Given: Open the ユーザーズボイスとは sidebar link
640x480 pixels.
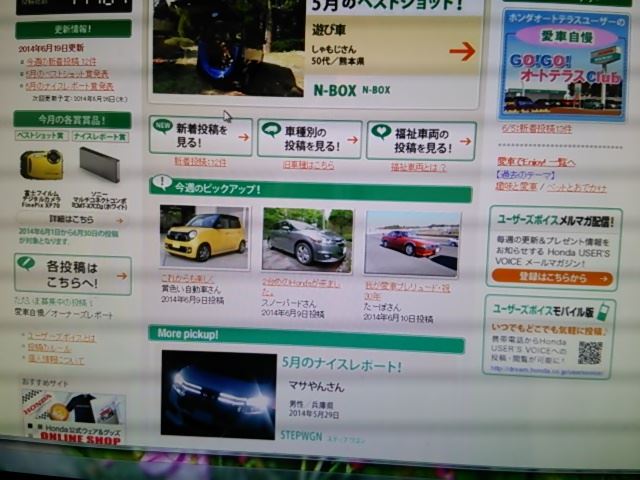Looking at the screenshot, I should coord(61,337).
